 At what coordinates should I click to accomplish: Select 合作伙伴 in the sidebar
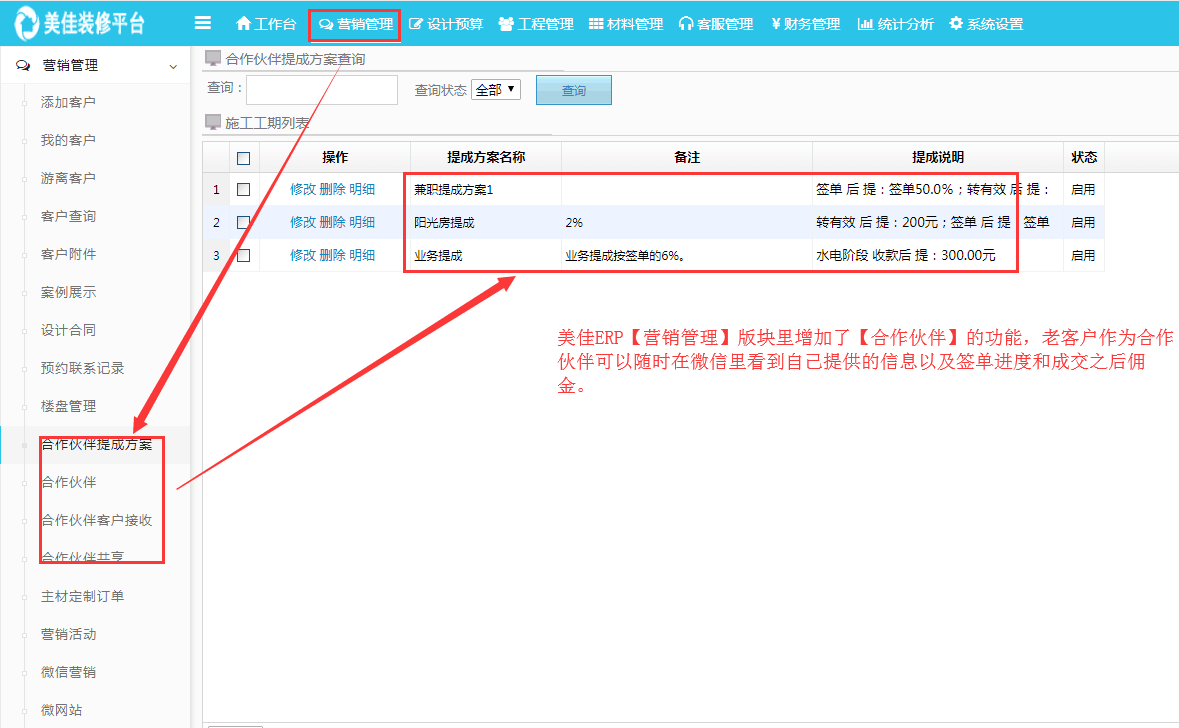coord(68,482)
